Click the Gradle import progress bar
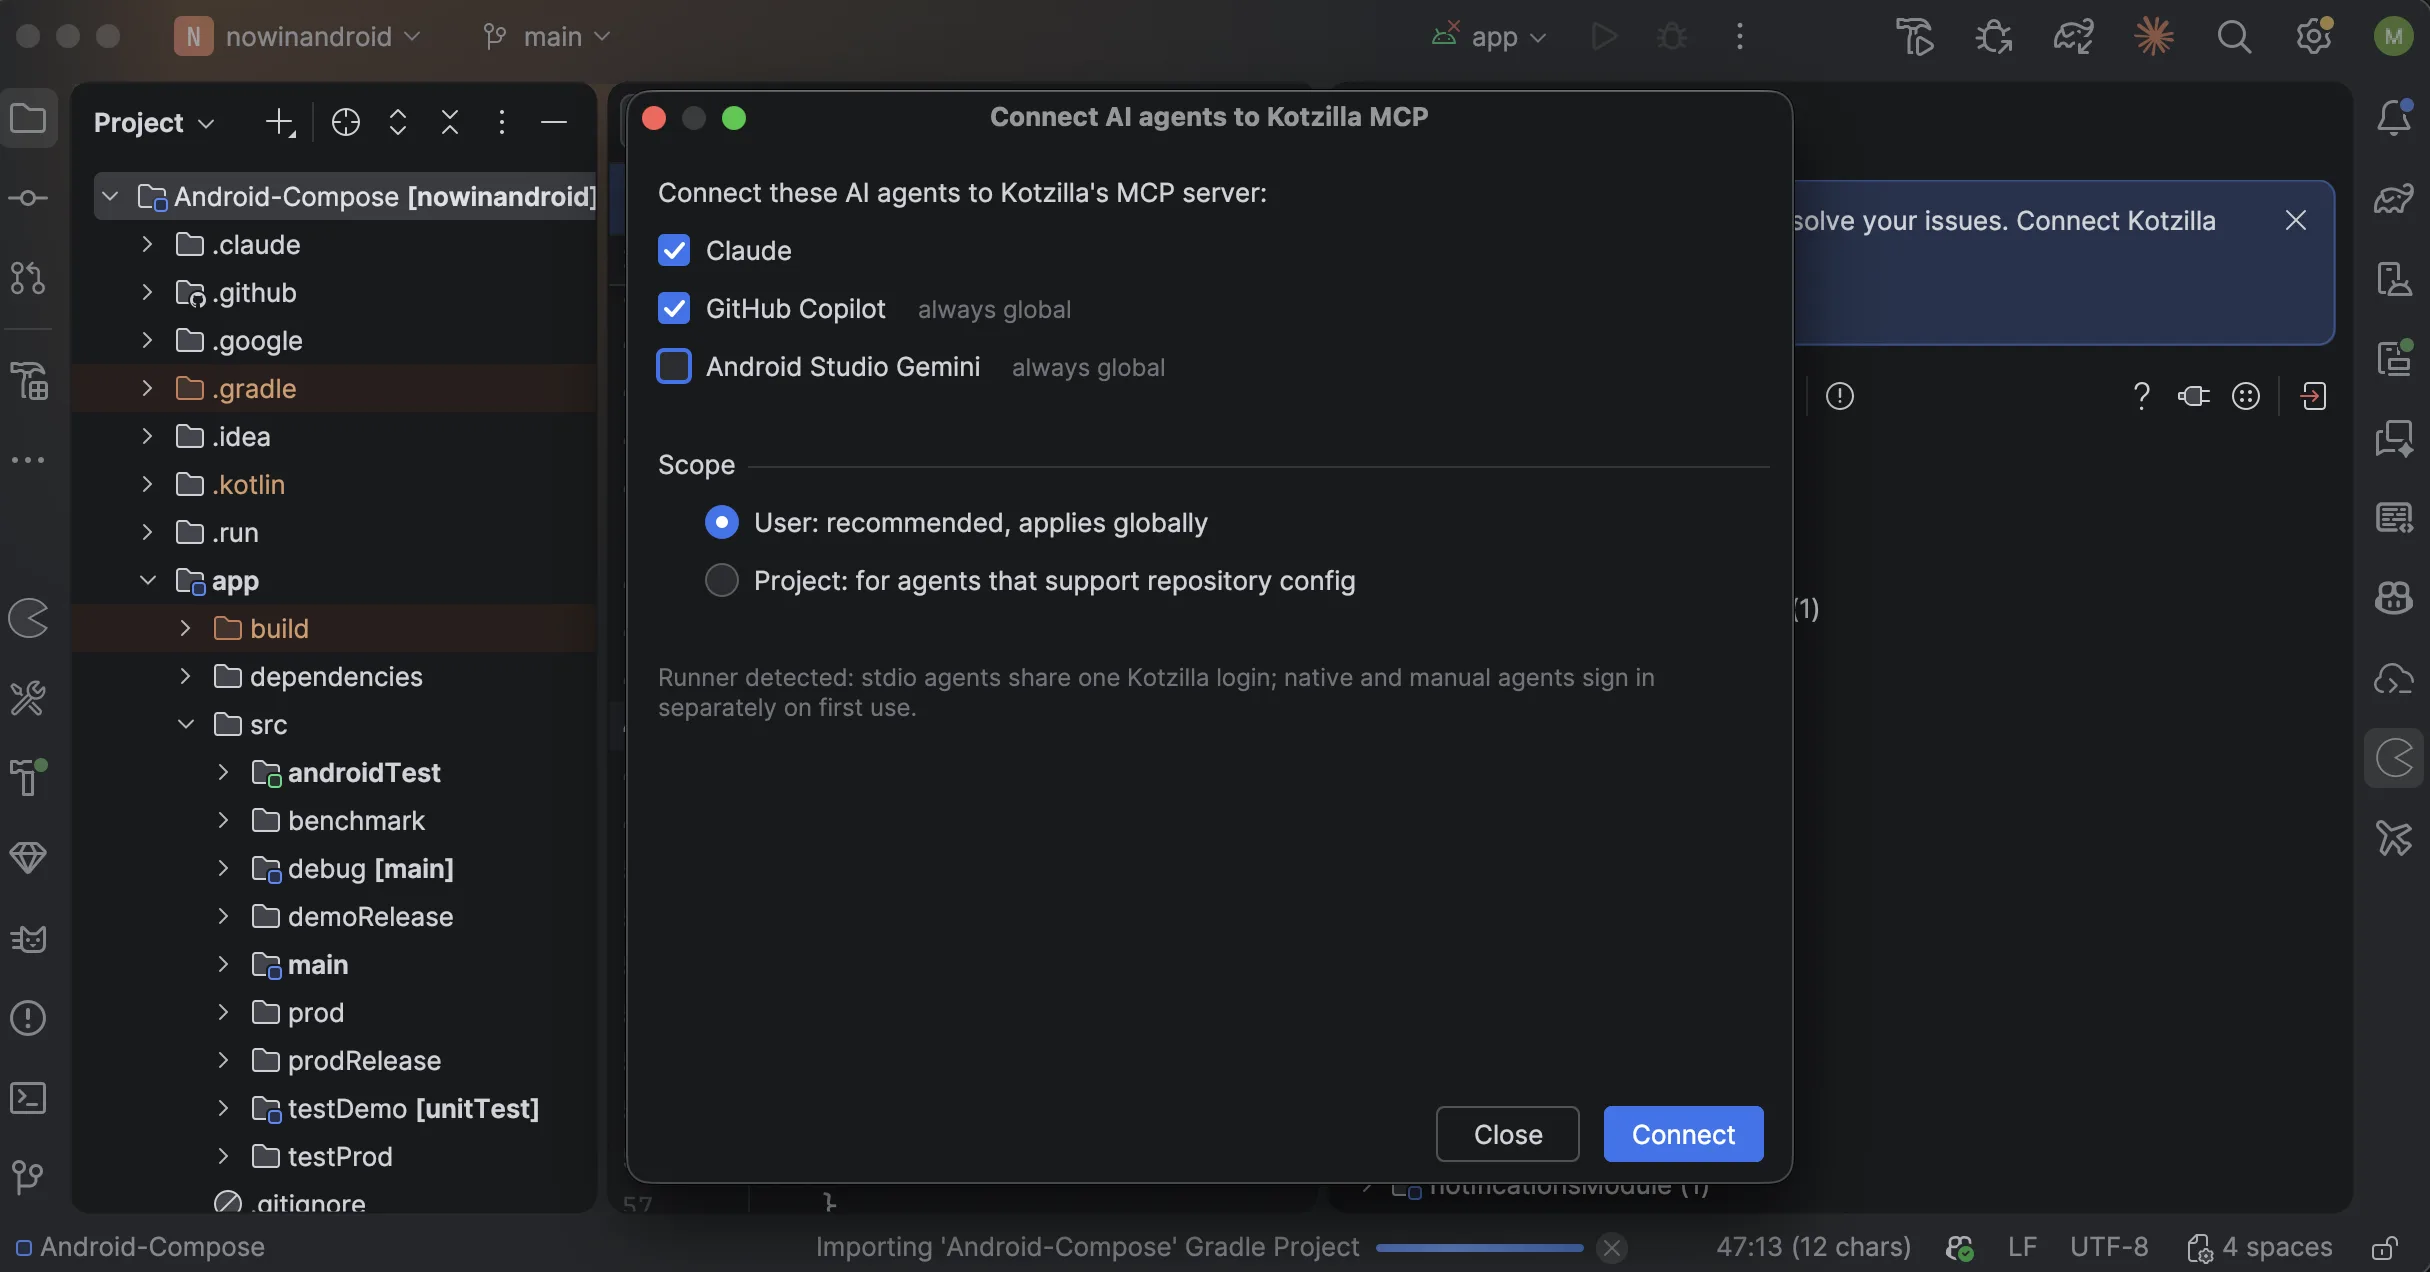 tap(1480, 1247)
